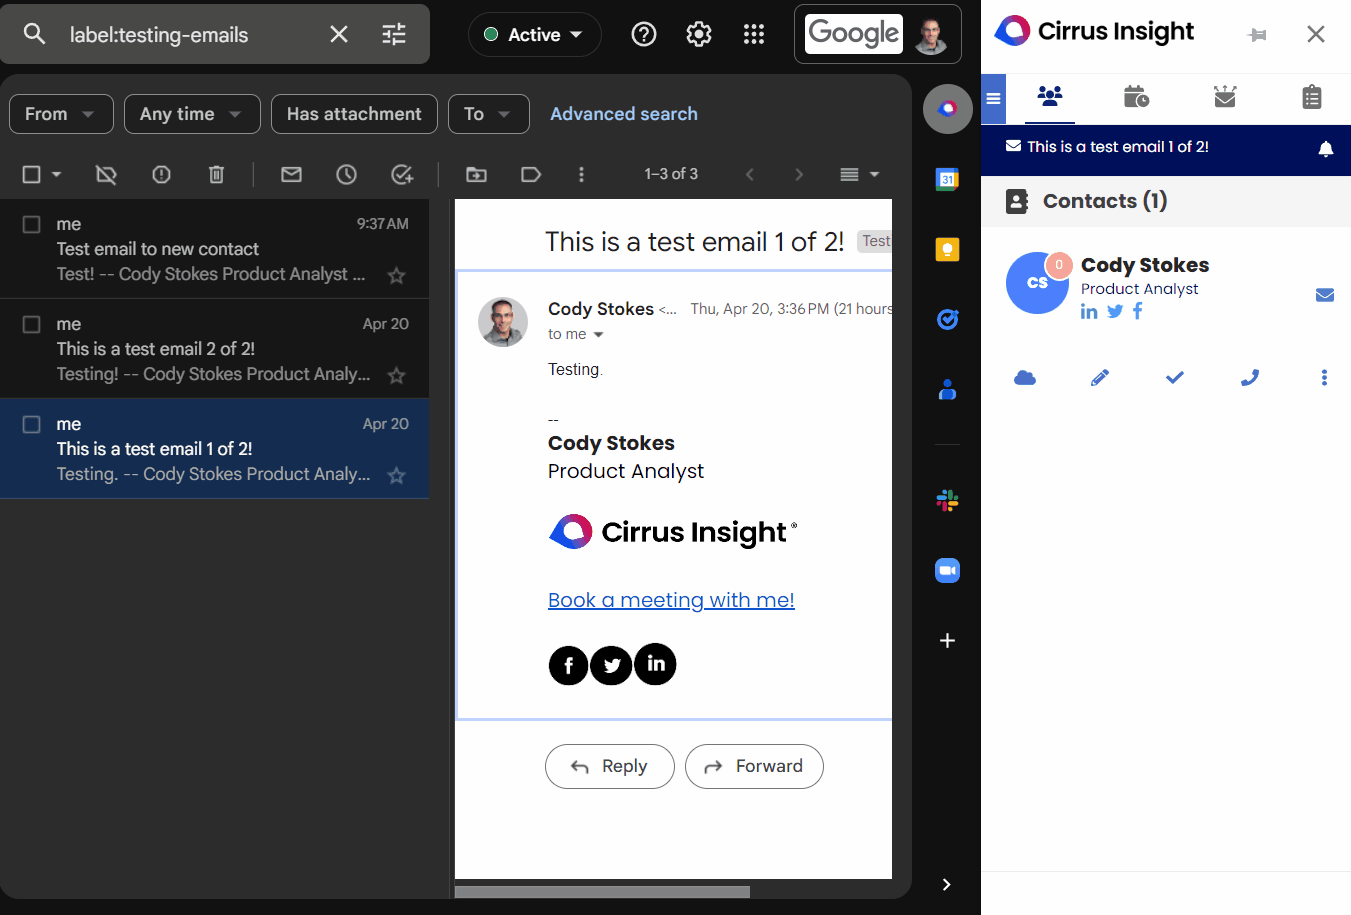Open Cody Stokes Twitter icon in Cirrus

point(1115,312)
